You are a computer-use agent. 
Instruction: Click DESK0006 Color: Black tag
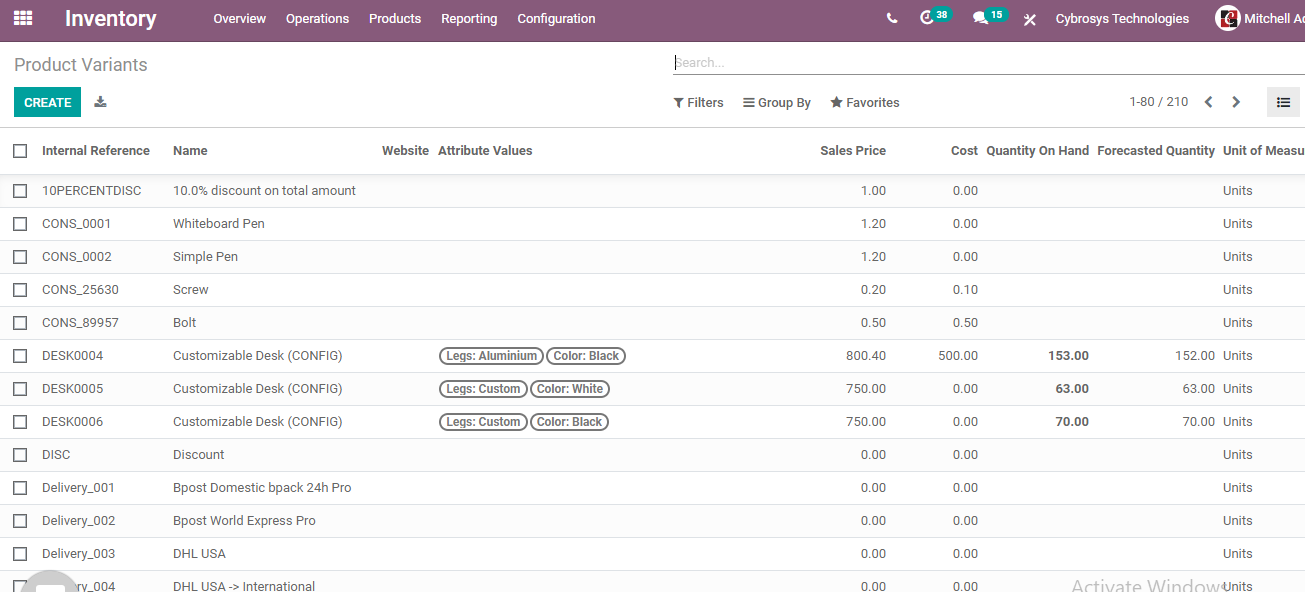click(569, 422)
